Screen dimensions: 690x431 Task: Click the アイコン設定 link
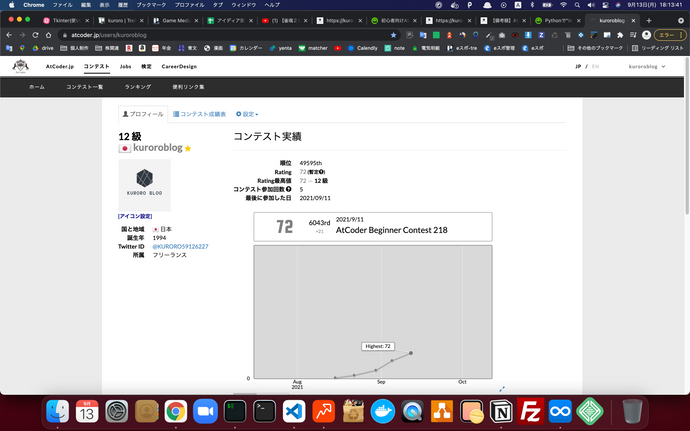135,216
